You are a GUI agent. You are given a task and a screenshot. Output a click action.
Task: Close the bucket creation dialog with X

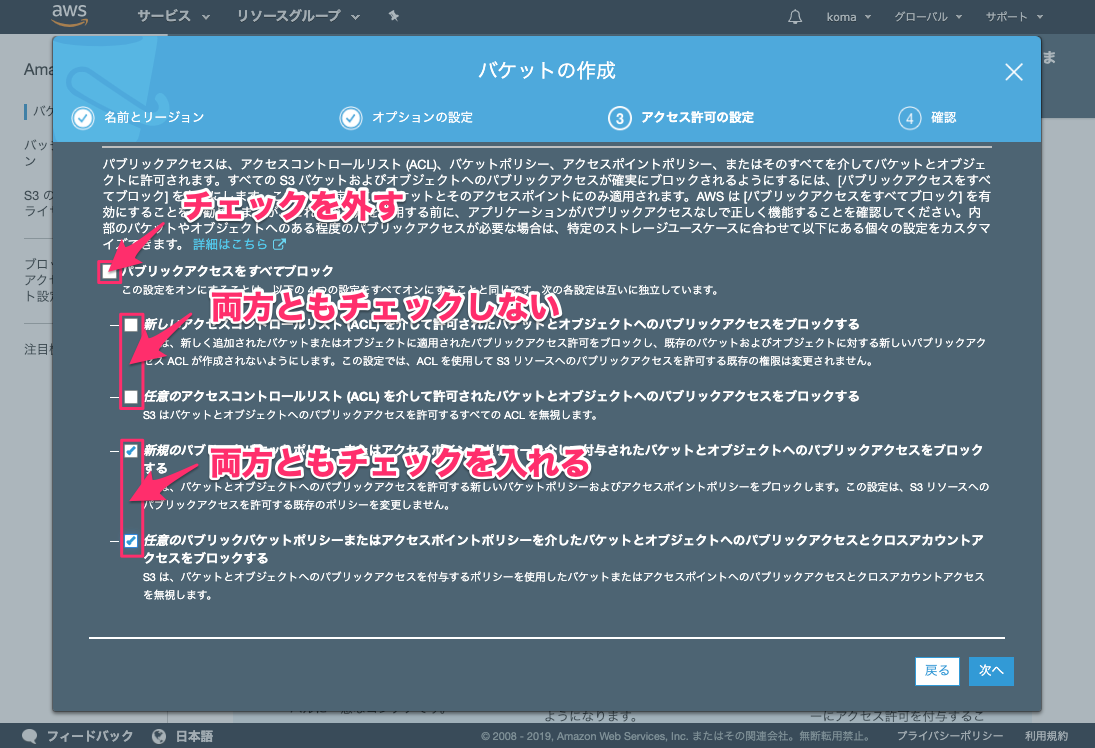click(x=1013, y=72)
